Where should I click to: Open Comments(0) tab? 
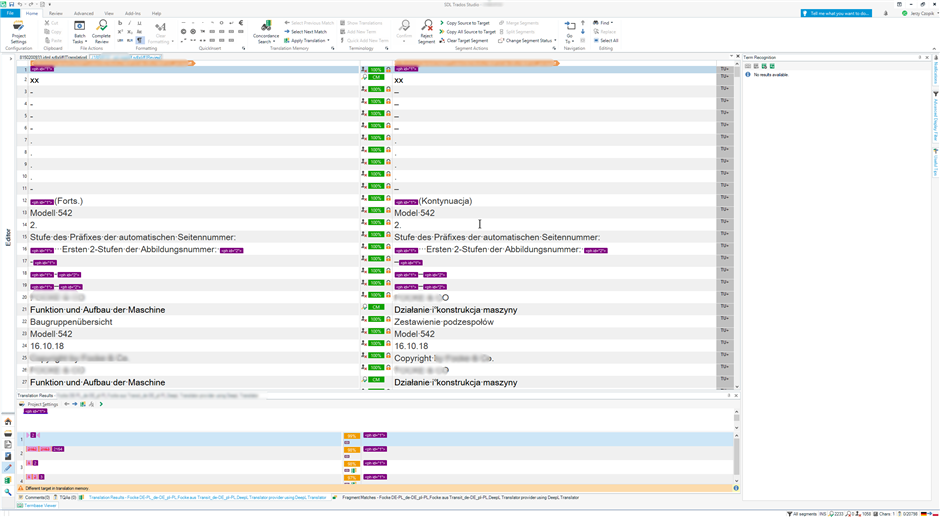coord(34,497)
